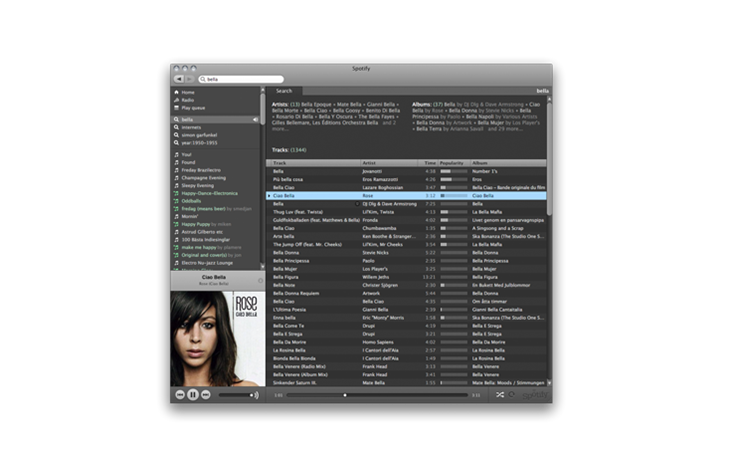Click the 'La Bella Mafia' album on the Thug Luv row
Screen dimensions: 736x458
point(487,212)
